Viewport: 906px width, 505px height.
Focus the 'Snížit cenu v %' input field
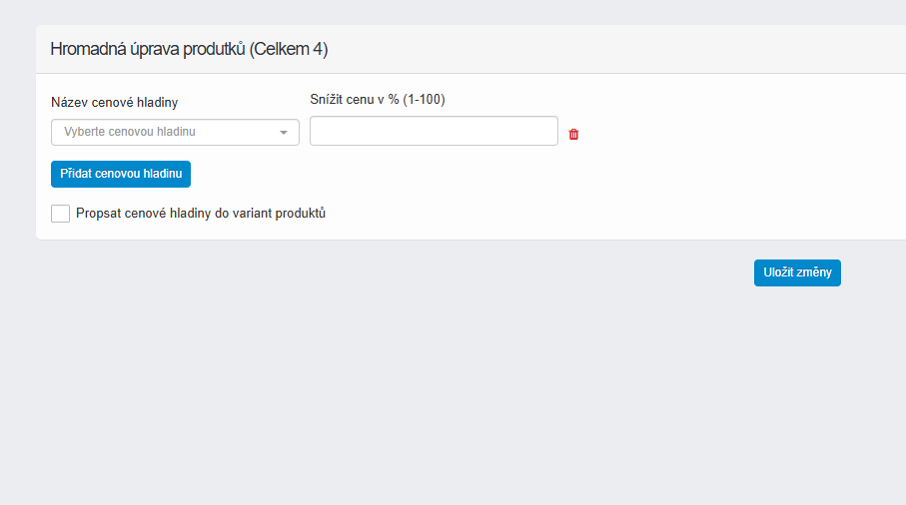(x=433, y=131)
